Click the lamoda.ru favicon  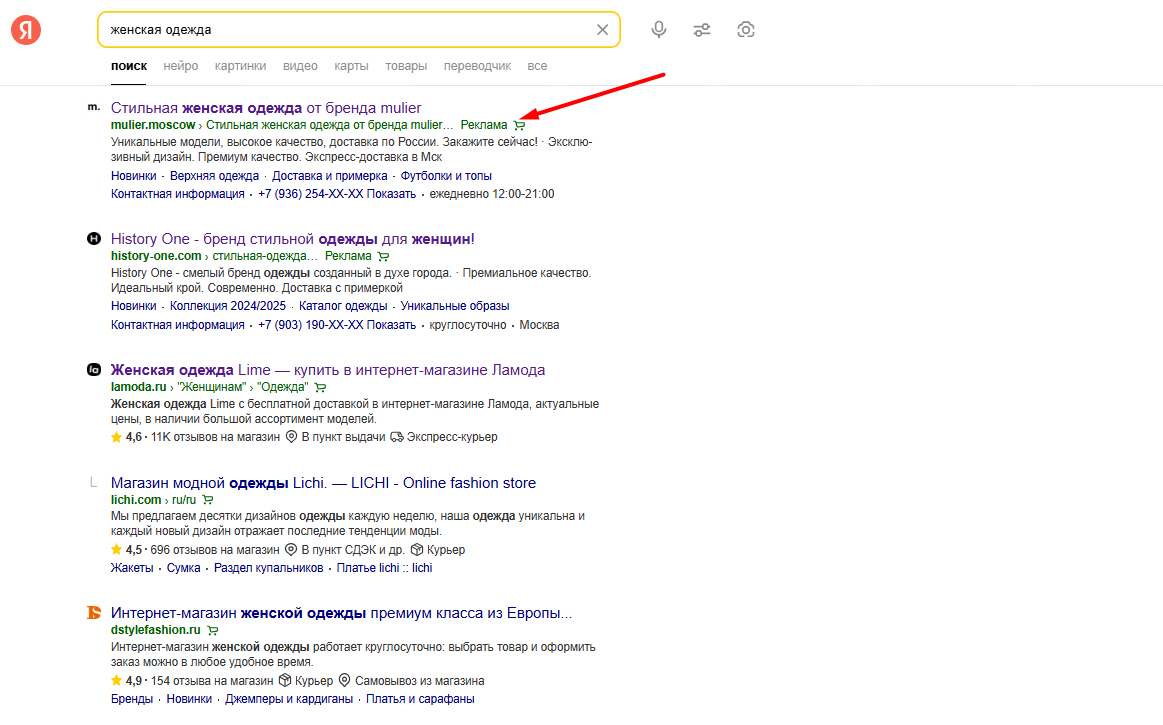click(94, 370)
